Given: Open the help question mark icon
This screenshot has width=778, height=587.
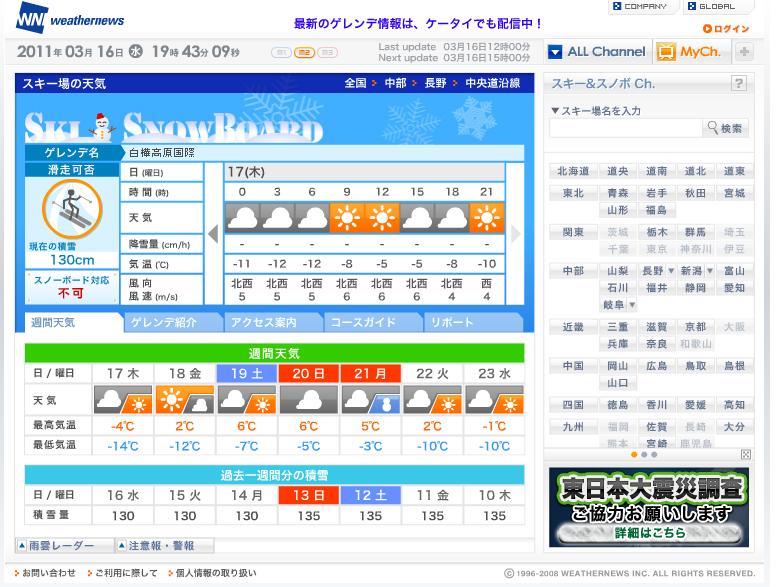Looking at the screenshot, I should (x=738, y=83).
